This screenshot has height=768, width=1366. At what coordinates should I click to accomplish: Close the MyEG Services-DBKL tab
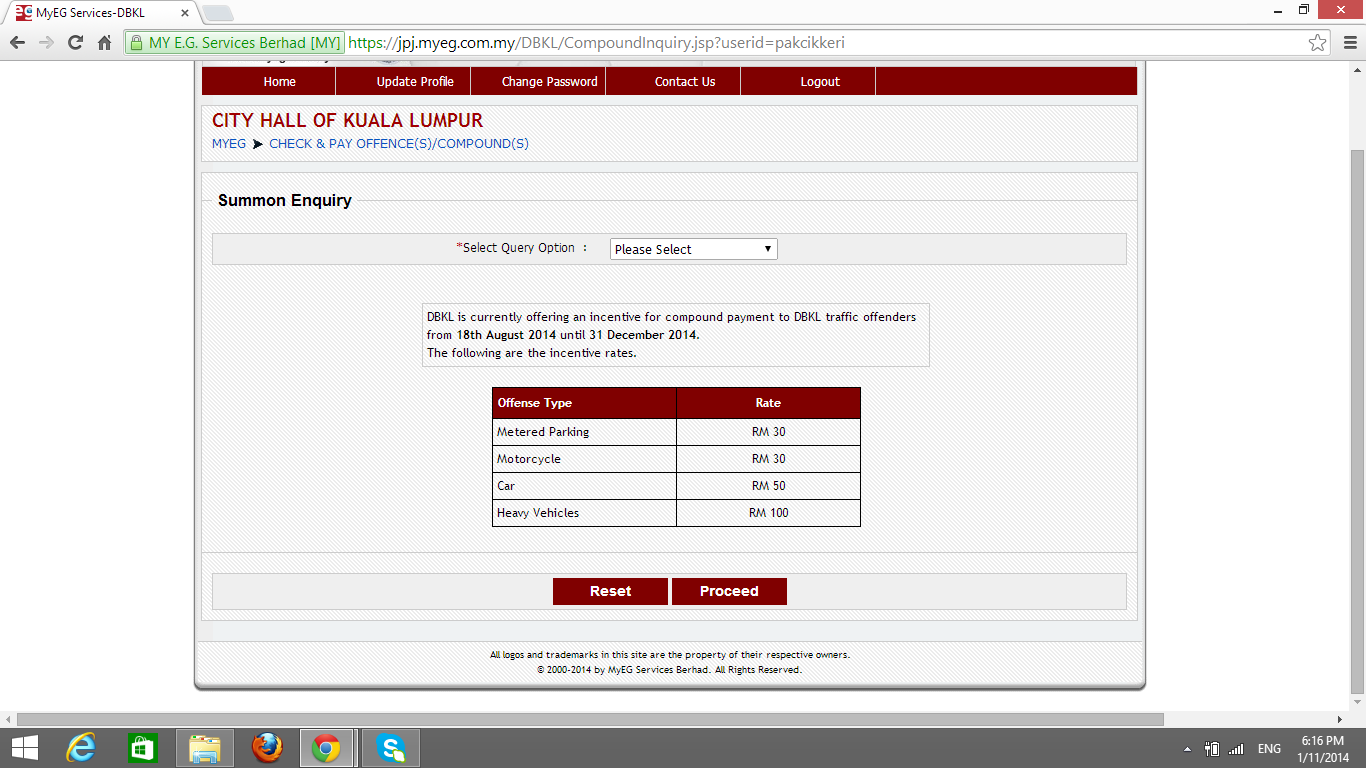pos(185,13)
